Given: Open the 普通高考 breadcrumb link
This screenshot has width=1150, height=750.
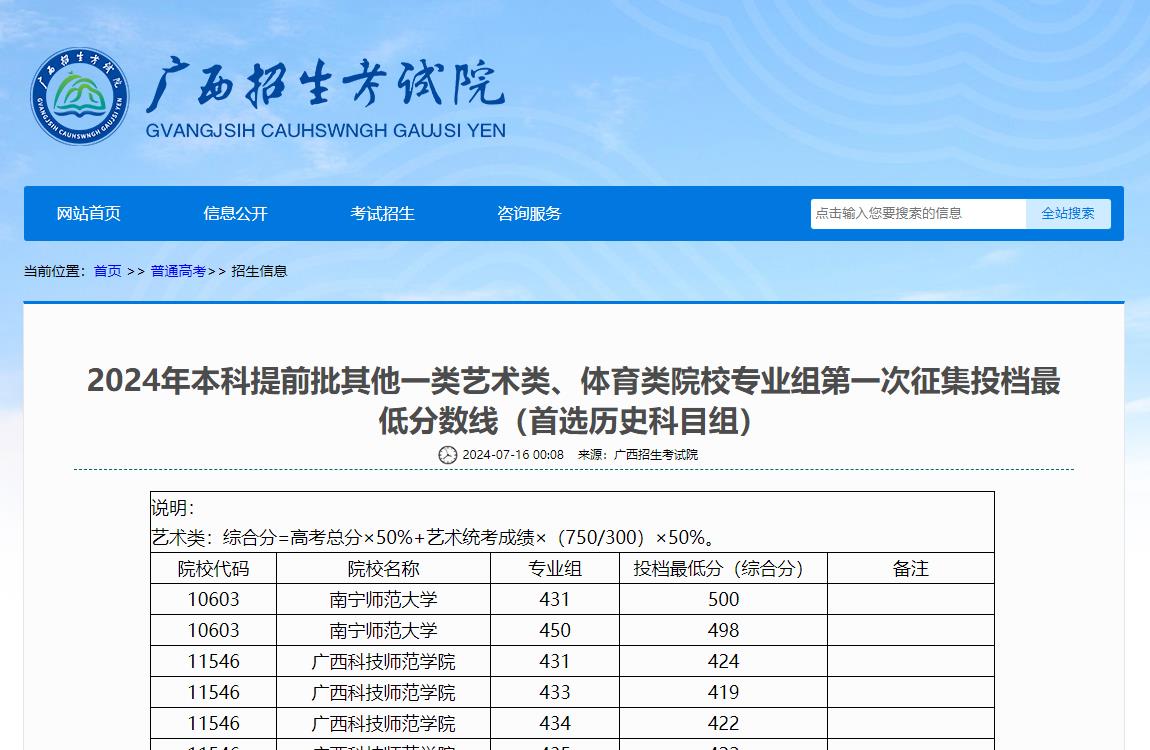Looking at the screenshot, I should 174,270.
